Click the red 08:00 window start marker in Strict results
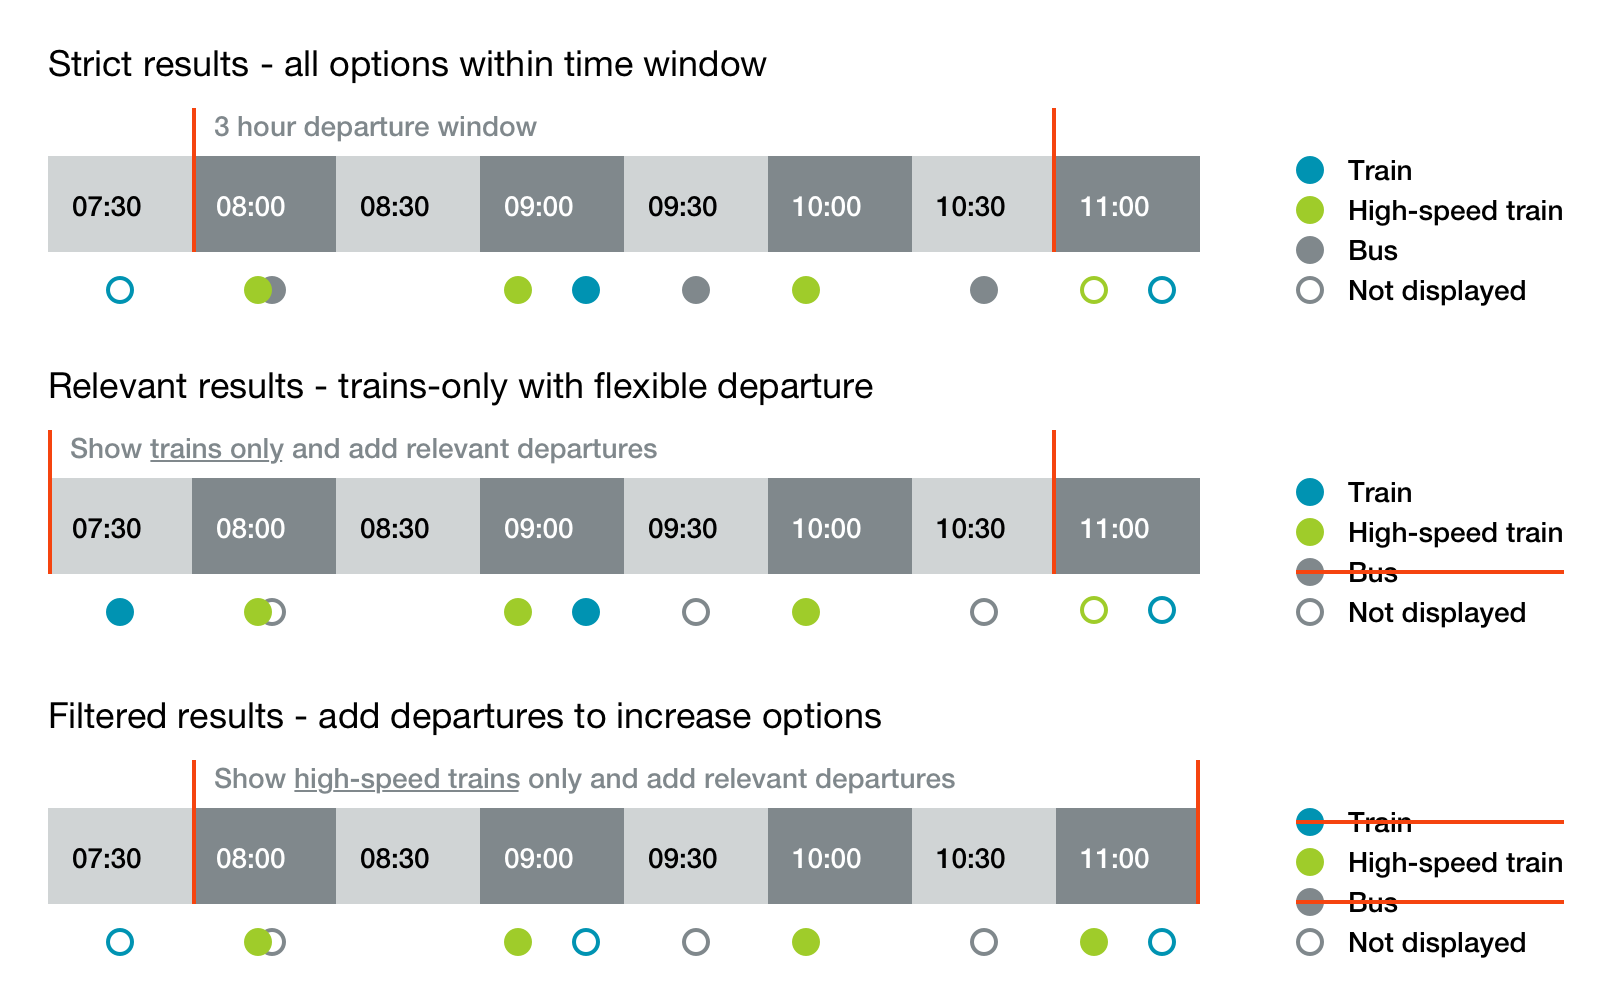The image size is (1612, 1008). click(194, 180)
